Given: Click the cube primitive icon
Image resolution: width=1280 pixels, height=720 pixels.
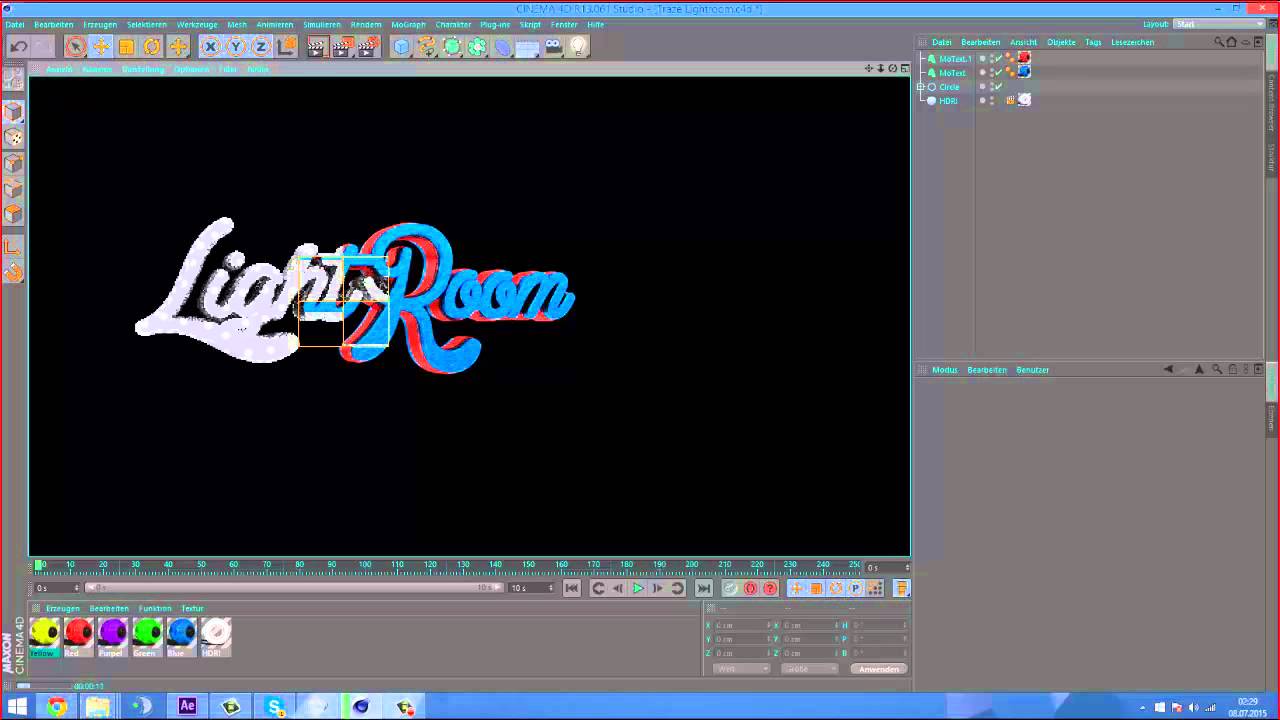Looking at the screenshot, I should pyautogui.click(x=401, y=46).
